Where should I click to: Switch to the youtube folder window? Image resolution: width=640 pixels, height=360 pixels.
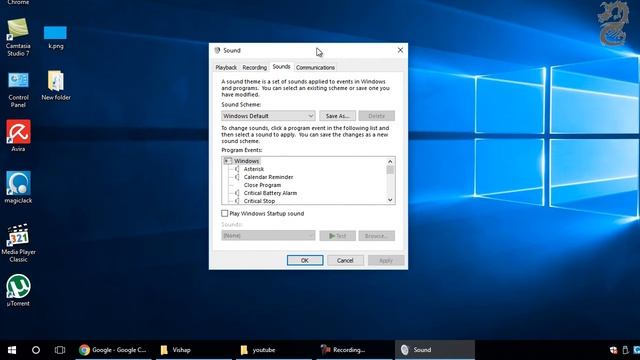273,350
